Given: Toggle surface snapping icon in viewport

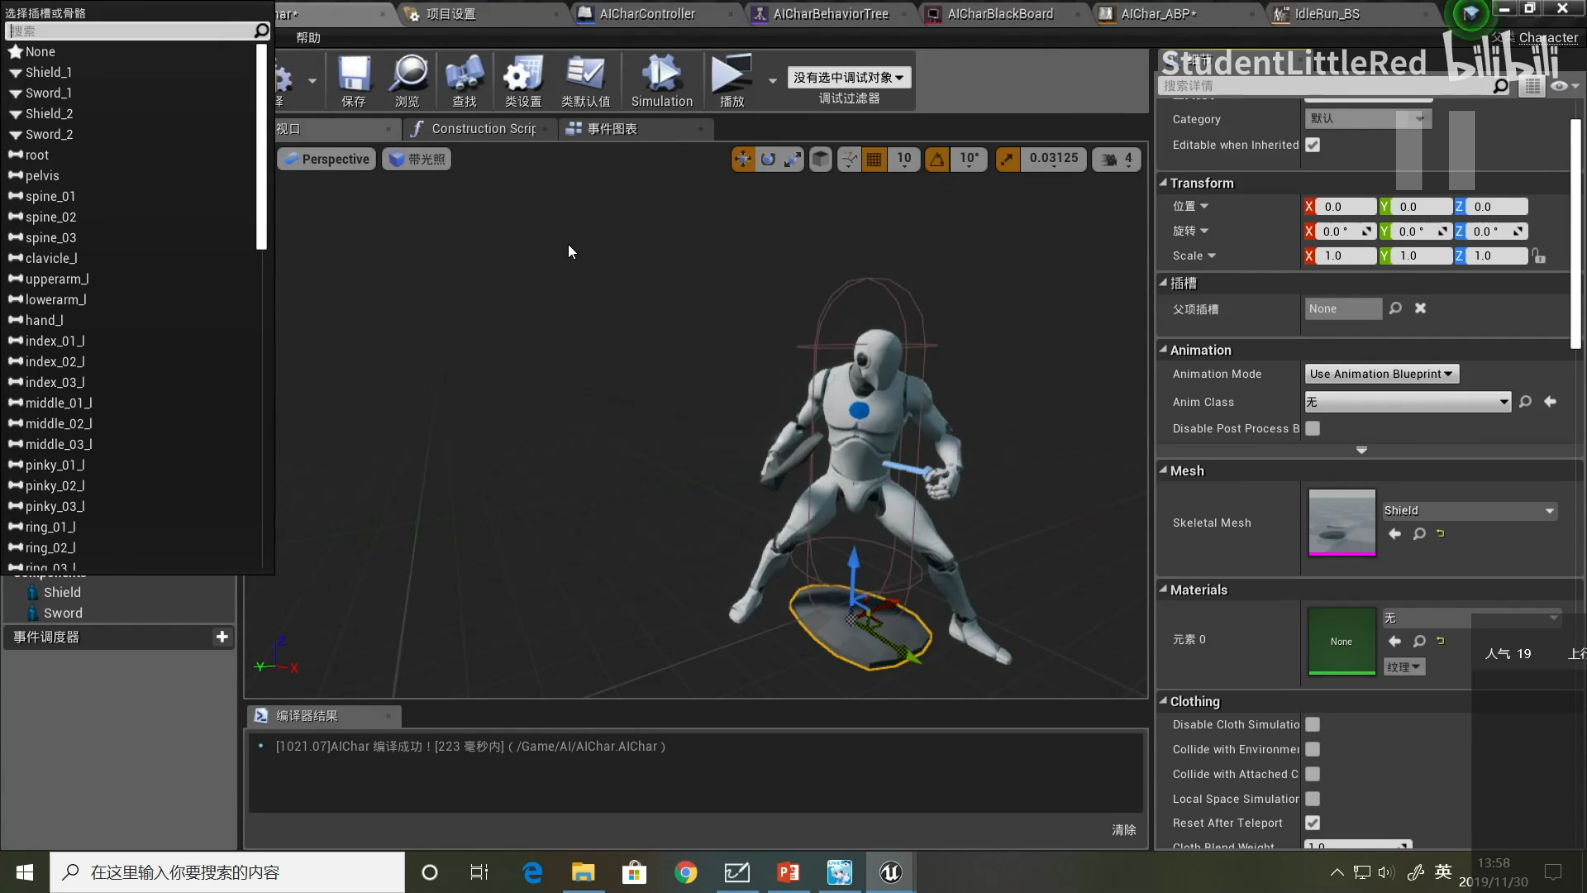Looking at the screenshot, I should [849, 159].
